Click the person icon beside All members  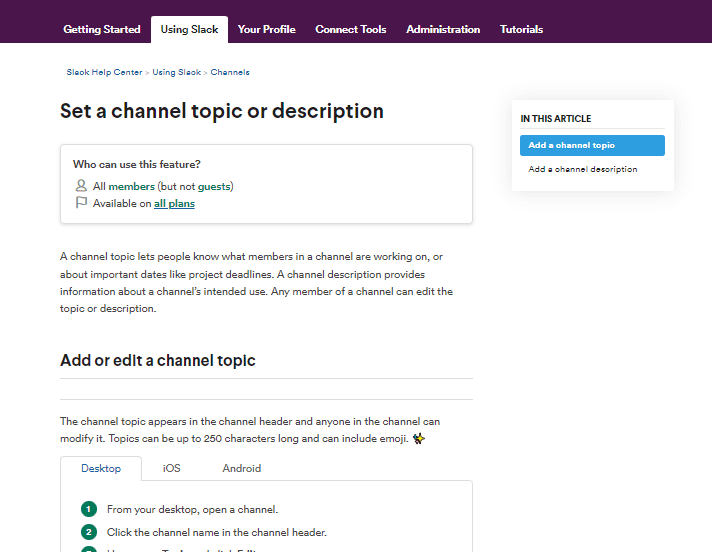[x=81, y=186]
